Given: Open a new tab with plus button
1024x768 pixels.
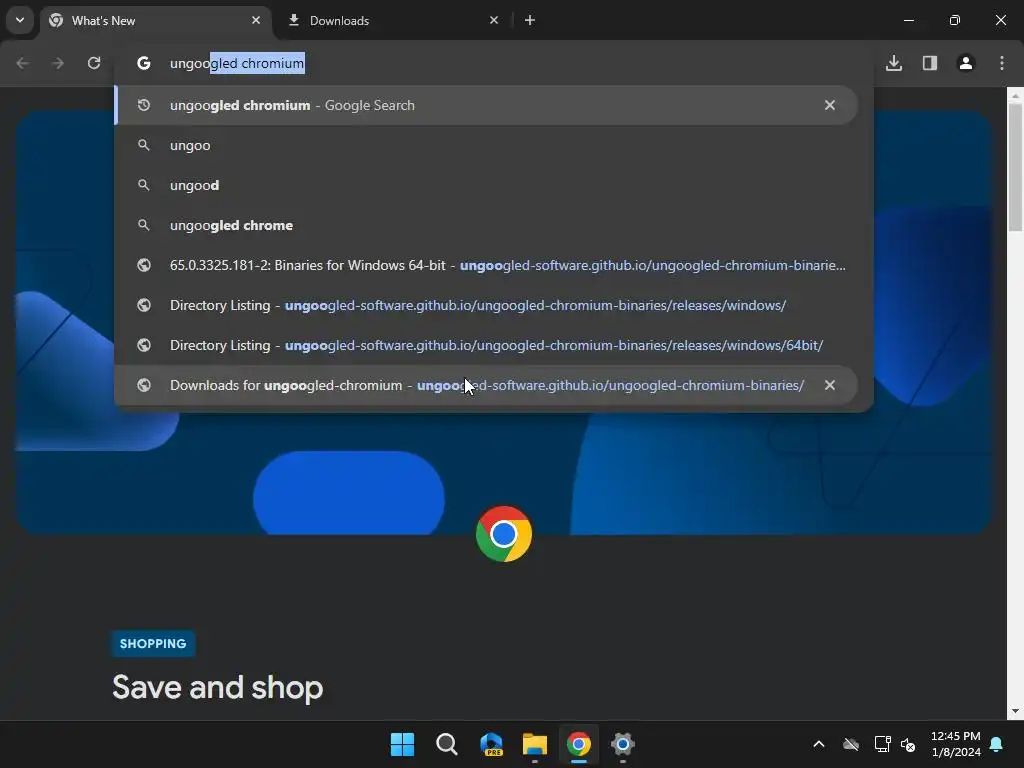Looking at the screenshot, I should pos(530,20).
